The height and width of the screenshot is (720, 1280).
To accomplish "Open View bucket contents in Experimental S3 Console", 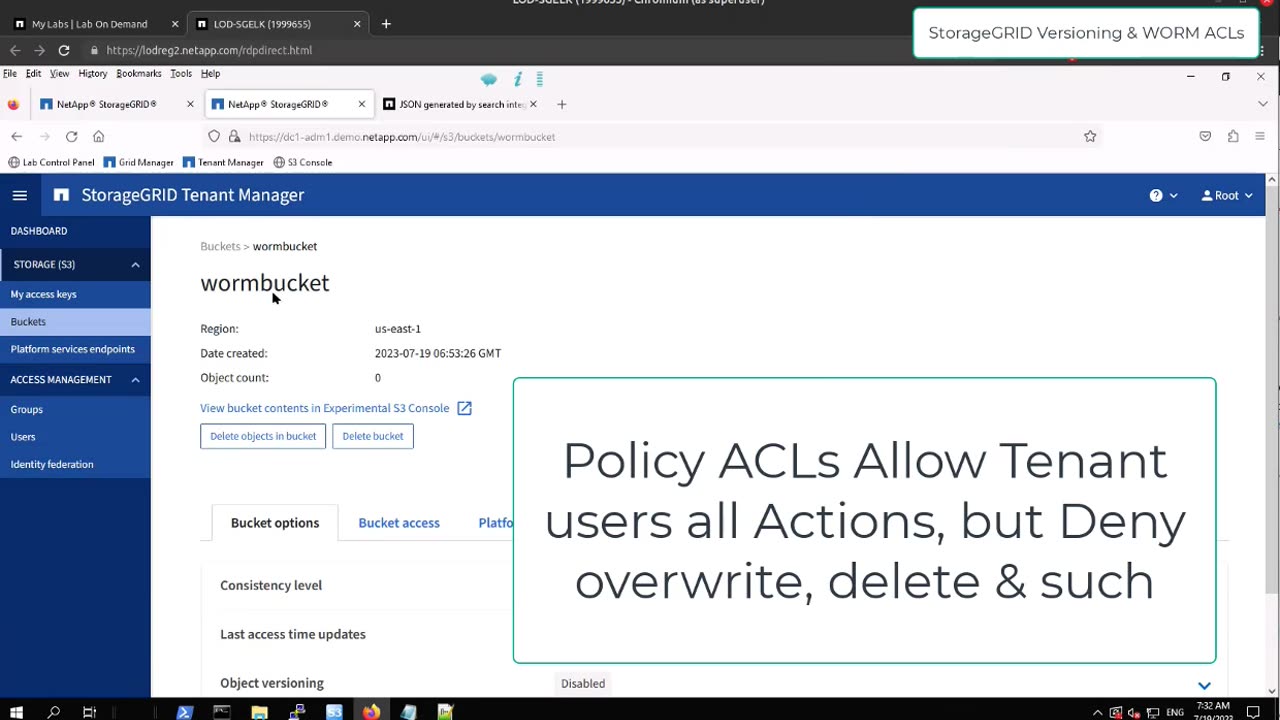I will pos(324,408).
